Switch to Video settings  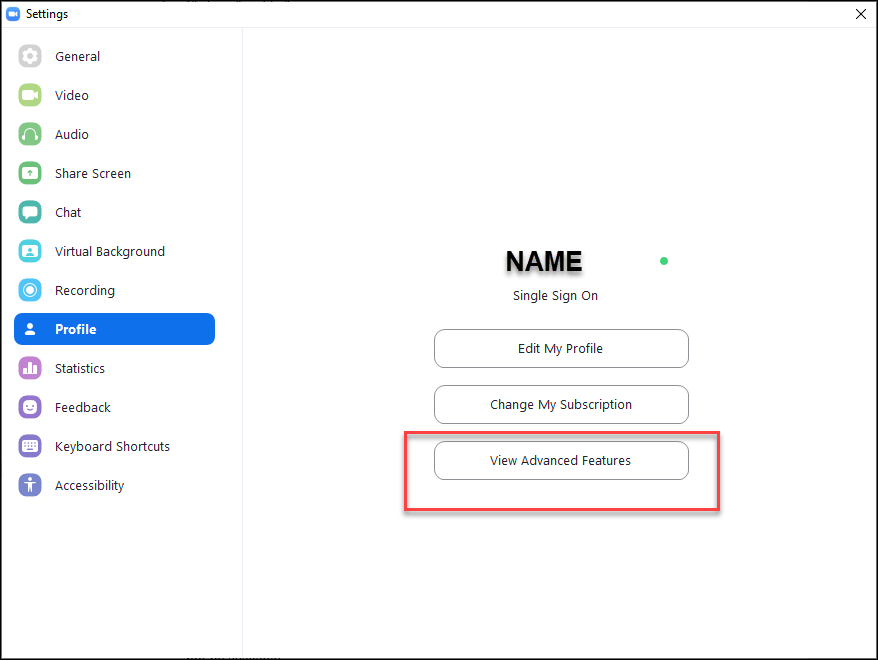[114, 95]
